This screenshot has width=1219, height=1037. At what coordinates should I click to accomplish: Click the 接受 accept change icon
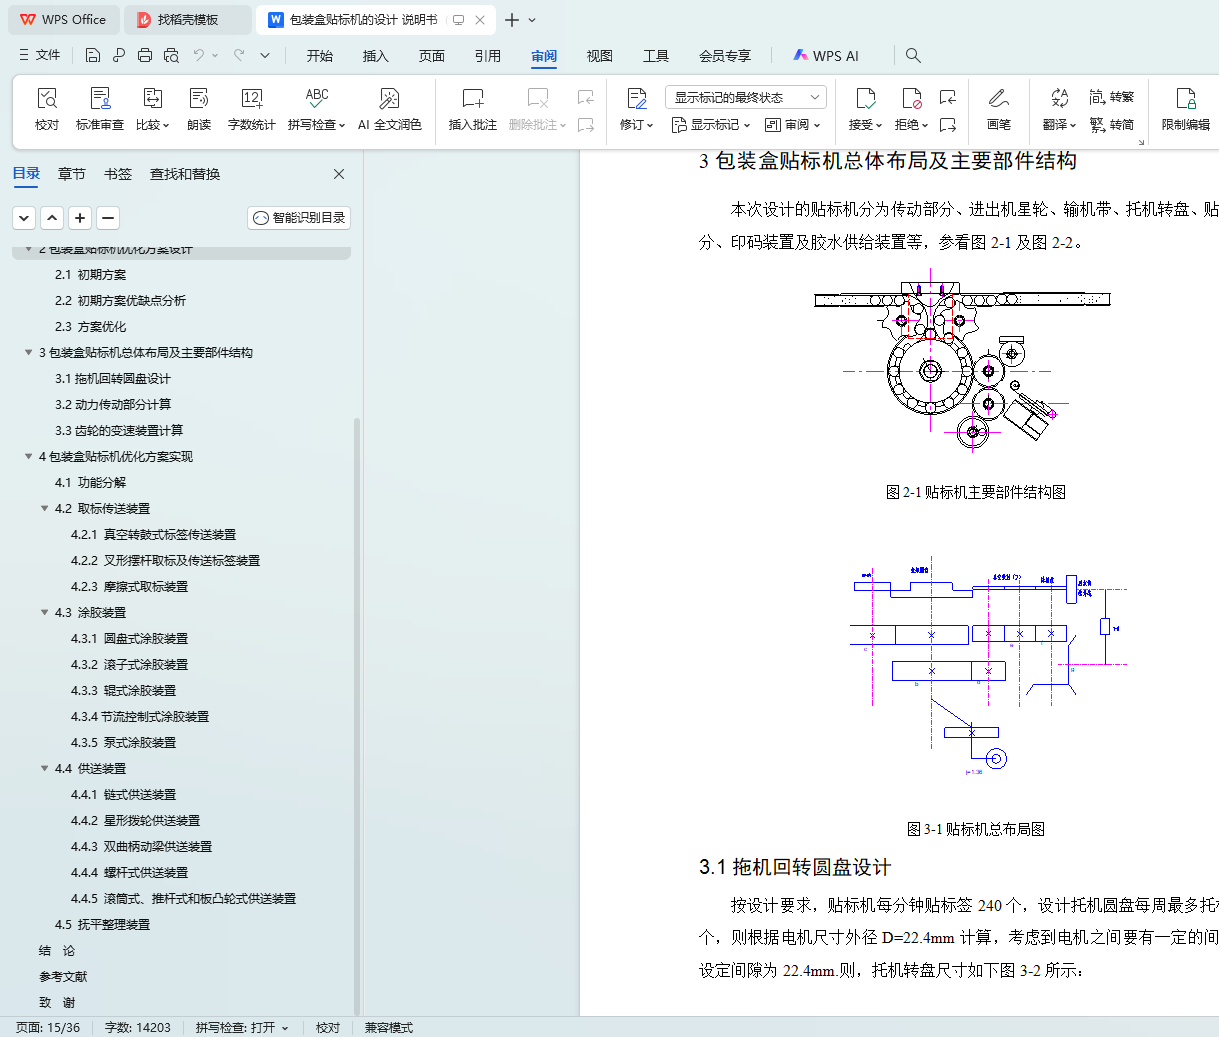866,98
